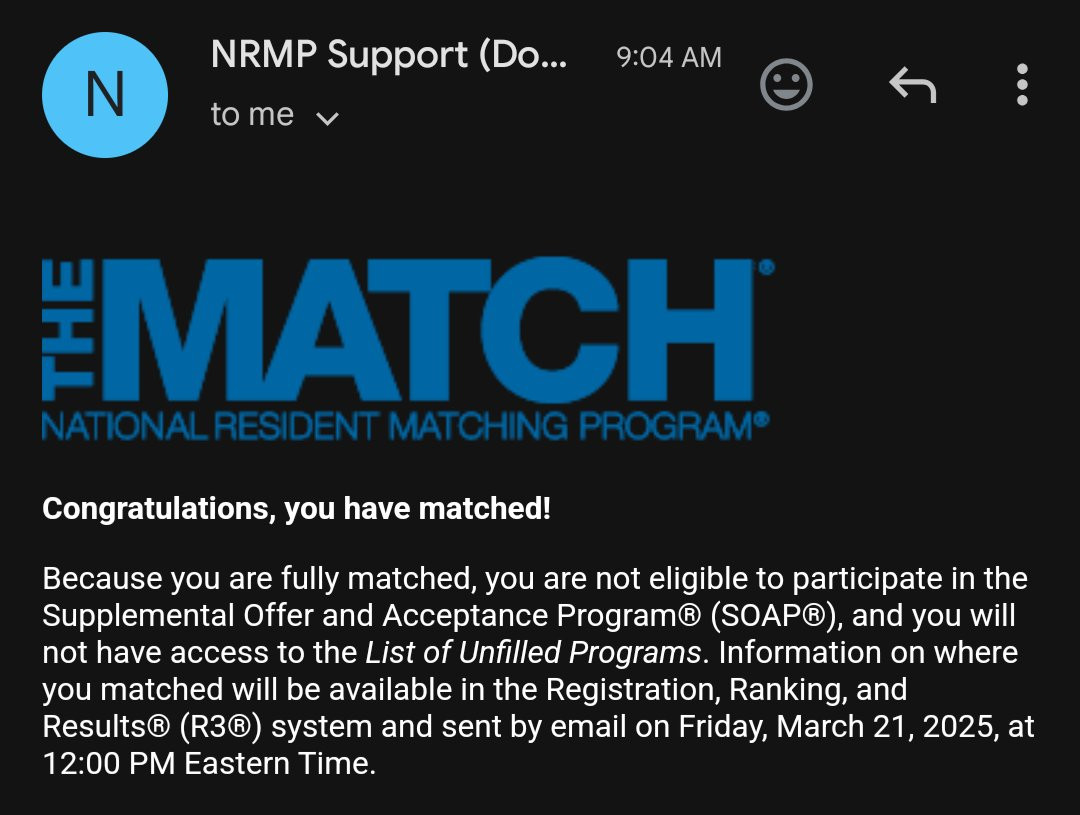Select the Congratulations, you have matched heading
1080x815 pixels.
(x=296, y=508)
